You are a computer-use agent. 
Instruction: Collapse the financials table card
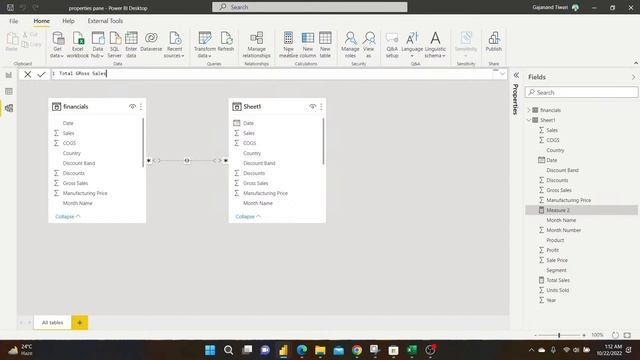click(x=68, y=216)
